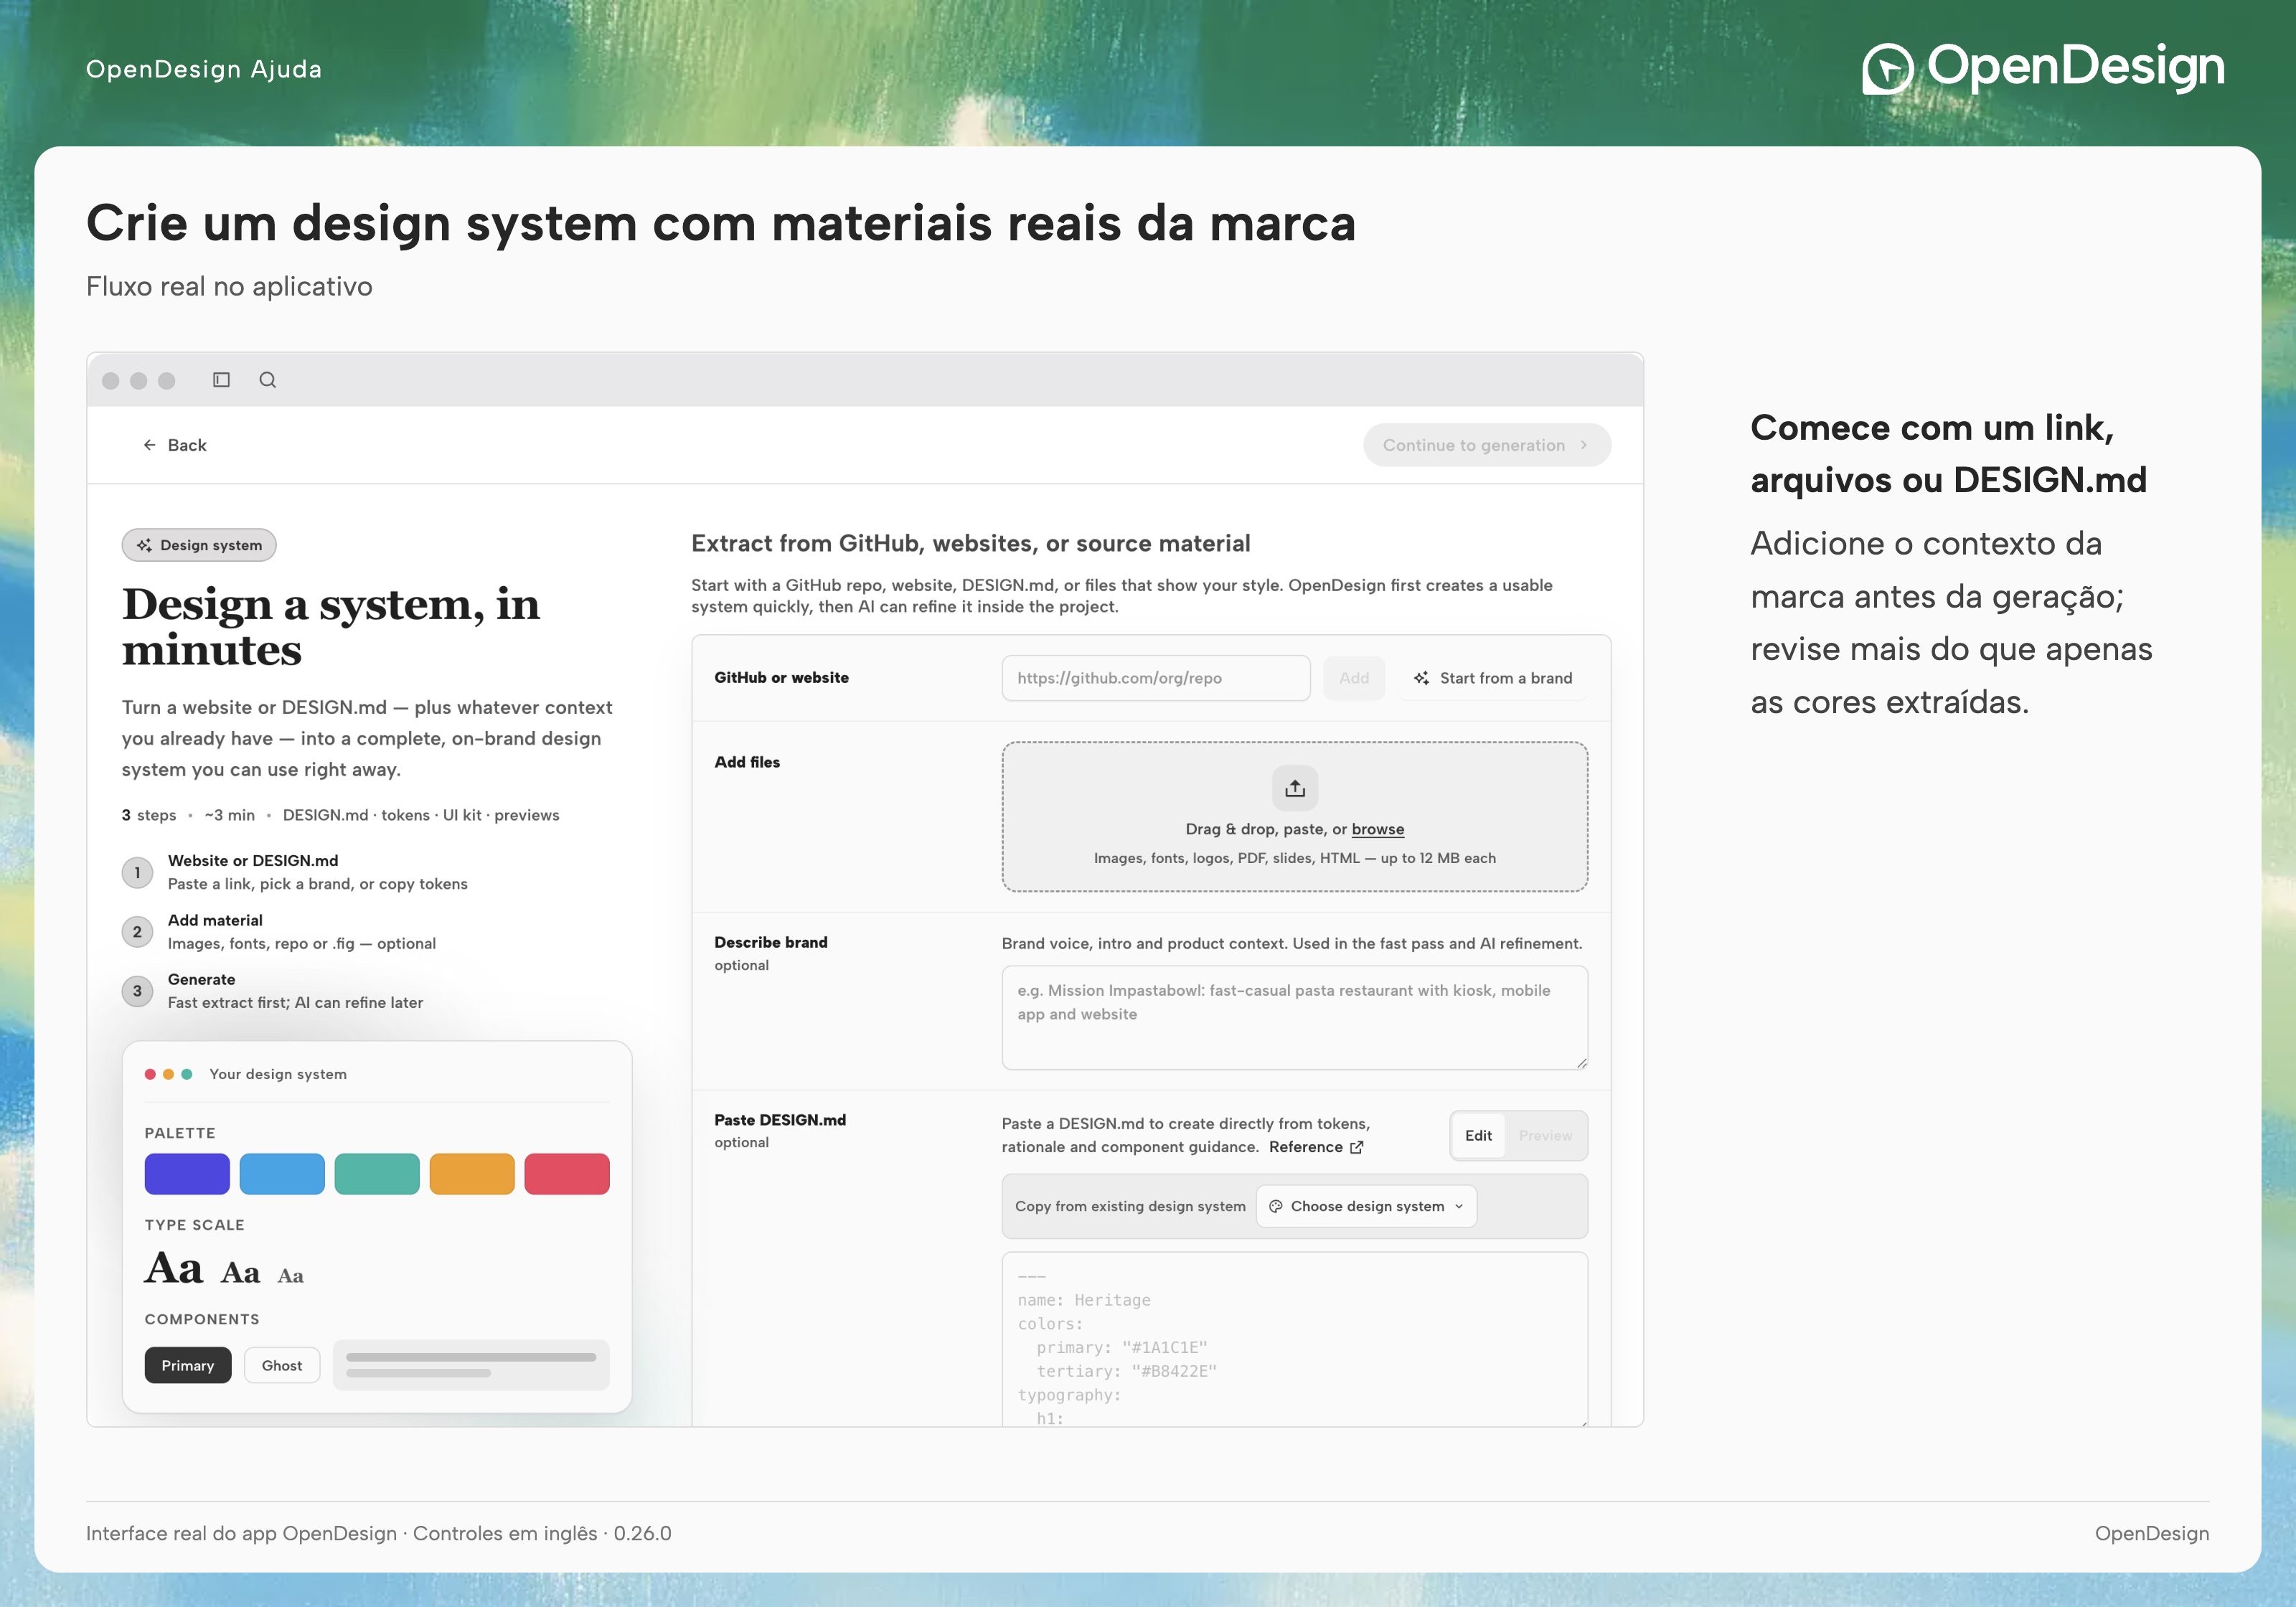Click the chevron on Continue to generation
Viewport: 2296px width, 1607px height.
(1583, 445)
